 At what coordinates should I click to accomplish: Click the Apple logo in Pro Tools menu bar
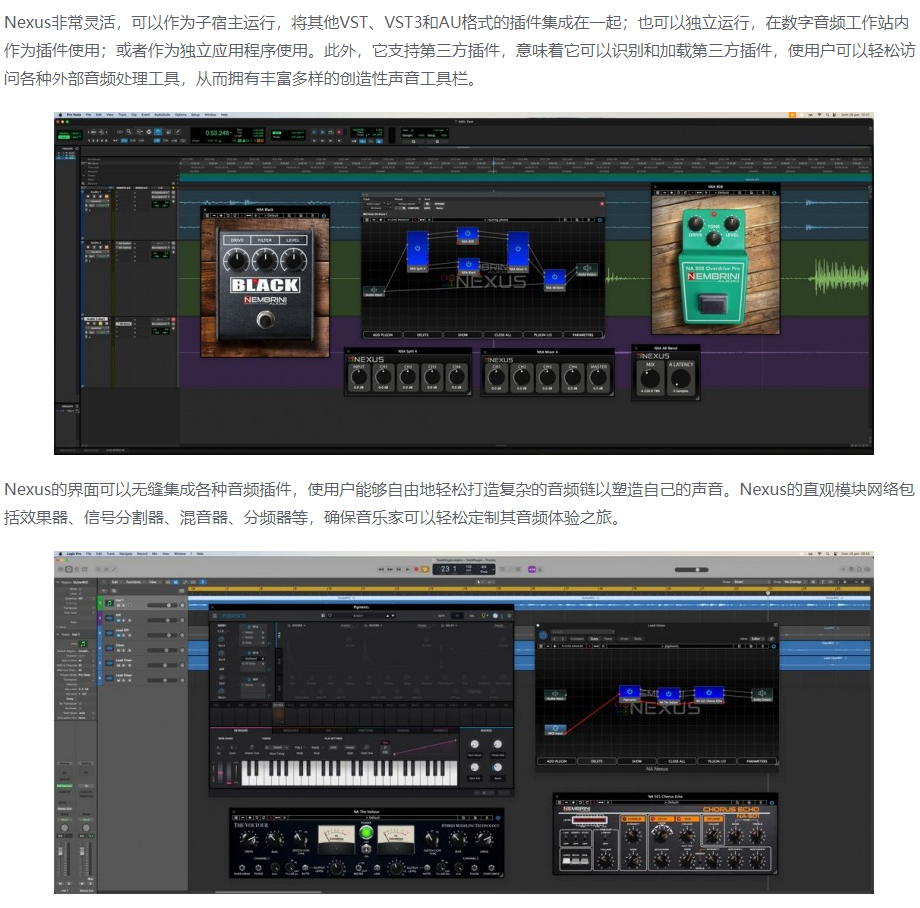60,115
